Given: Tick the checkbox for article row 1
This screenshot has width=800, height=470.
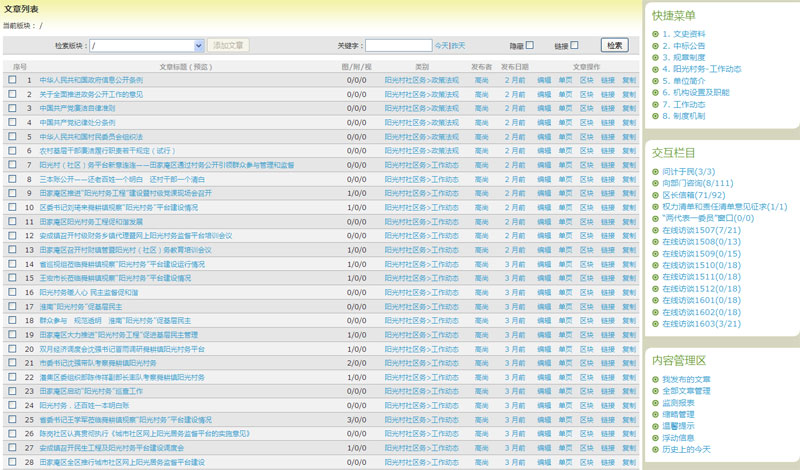Looking at the screenshot, I should pyautogui.click(x=12, y=79).
